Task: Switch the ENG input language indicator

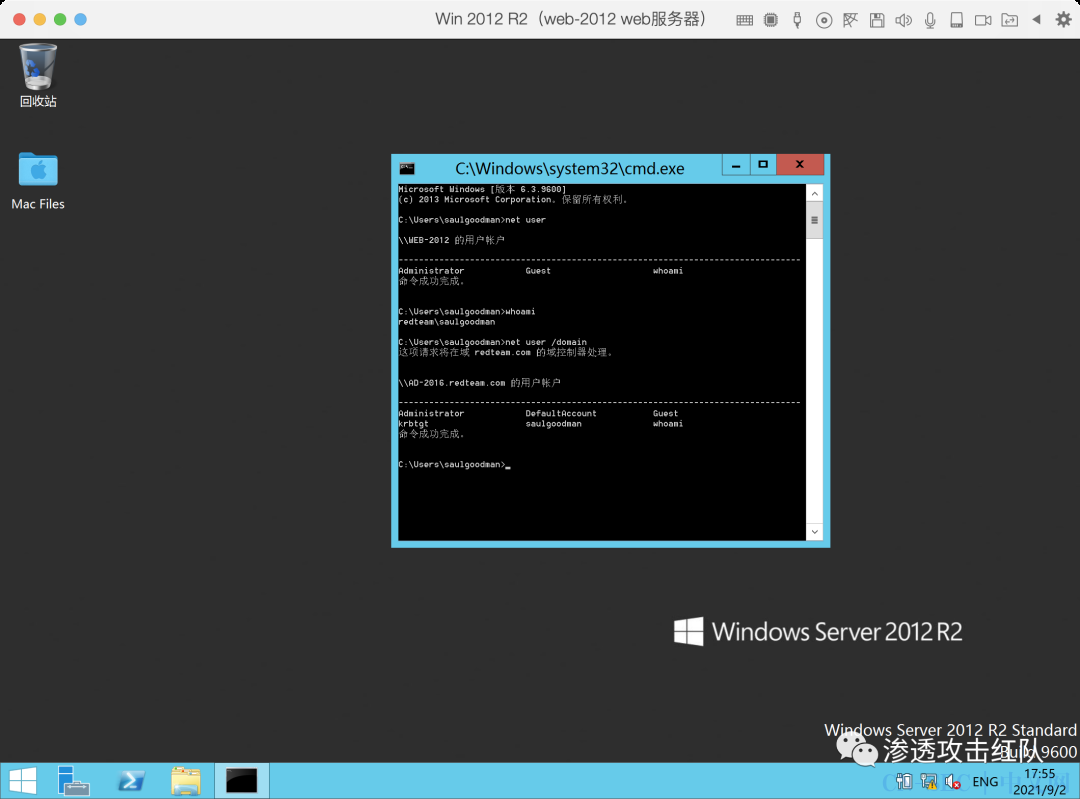Action: pos(985,782)
